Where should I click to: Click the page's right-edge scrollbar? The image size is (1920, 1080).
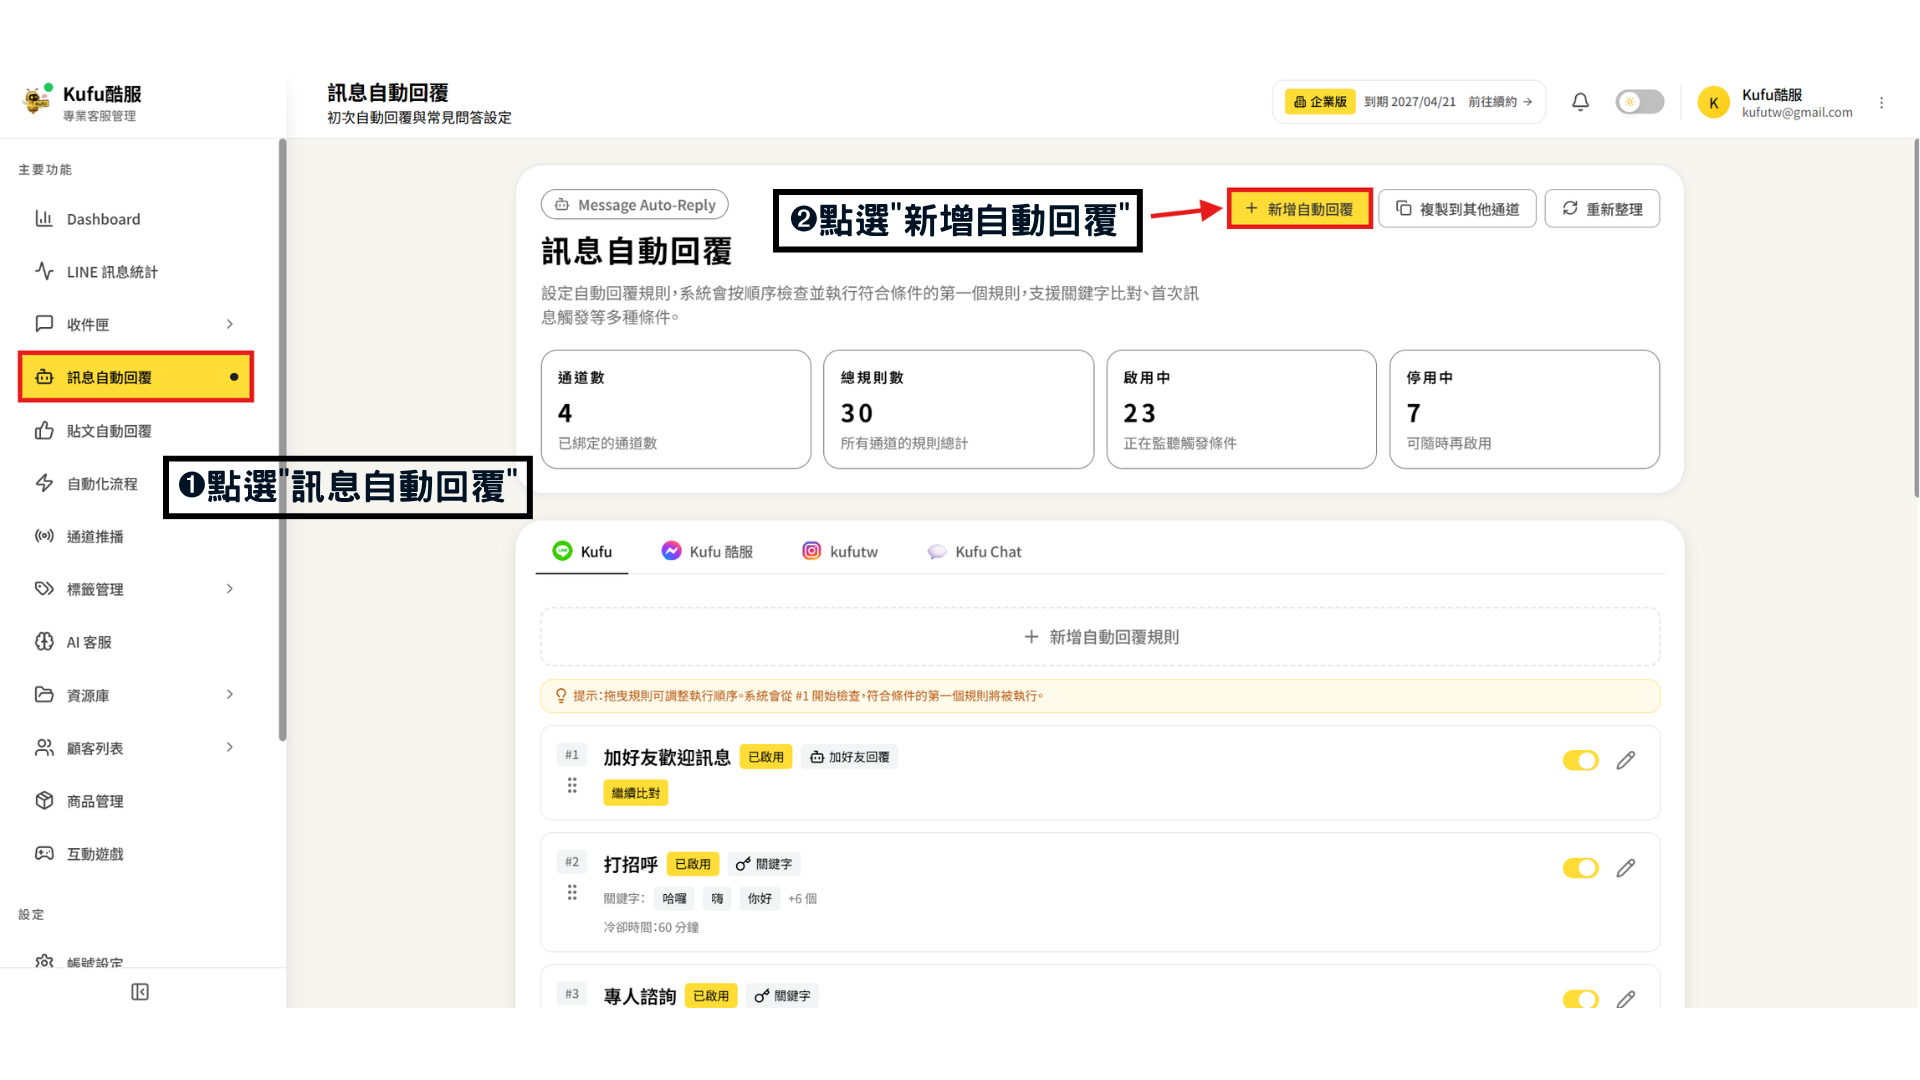1915,318
